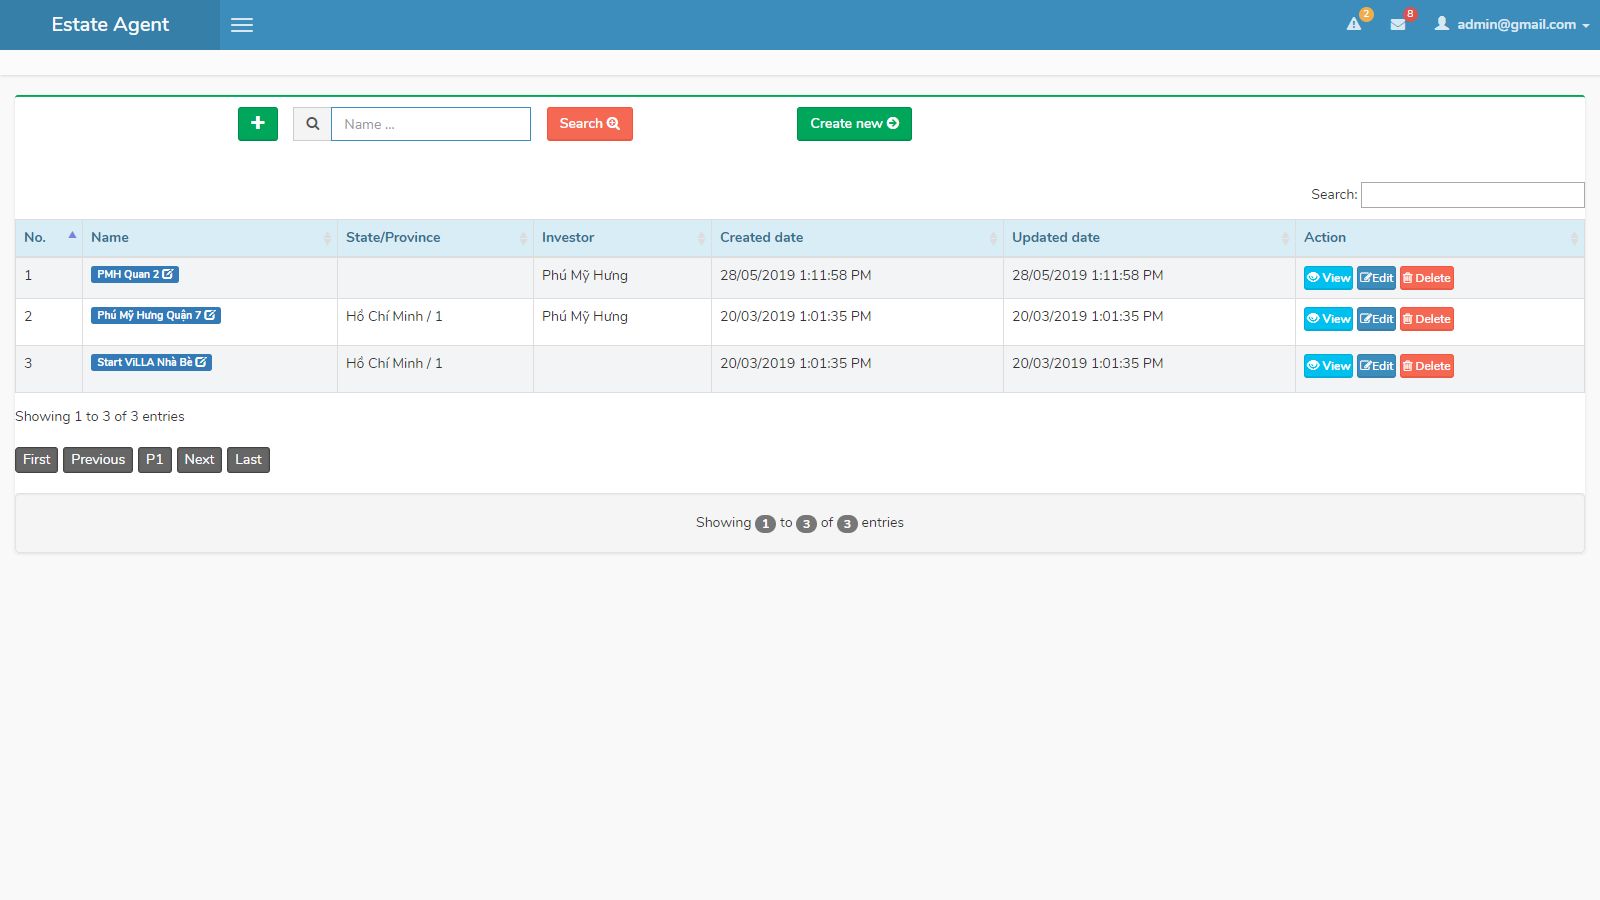
Task: Open the warning alerts notification icon
Action: [1354, 24]
